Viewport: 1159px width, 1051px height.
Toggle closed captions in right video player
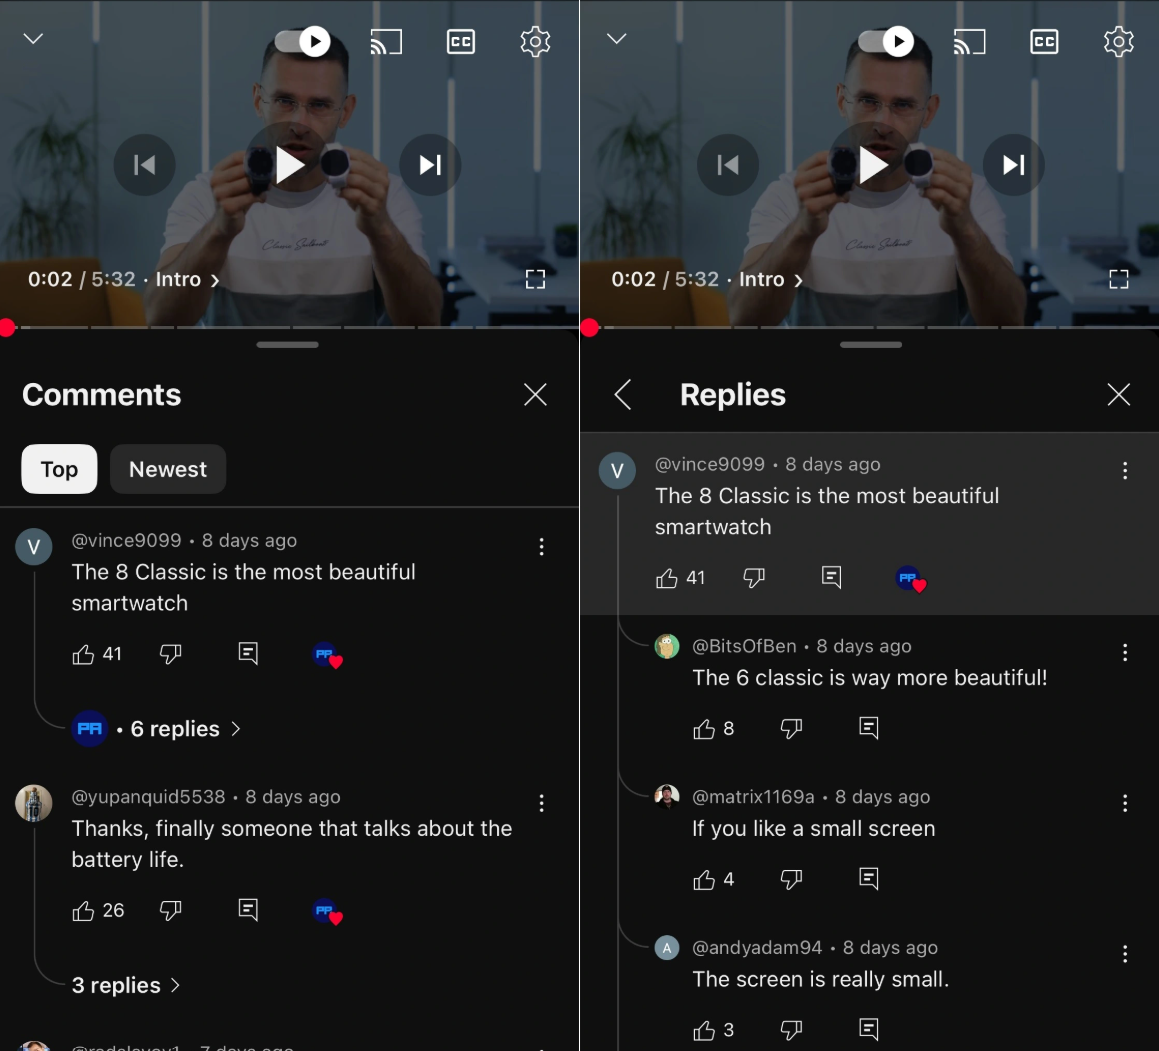[x=1044, y=41]
